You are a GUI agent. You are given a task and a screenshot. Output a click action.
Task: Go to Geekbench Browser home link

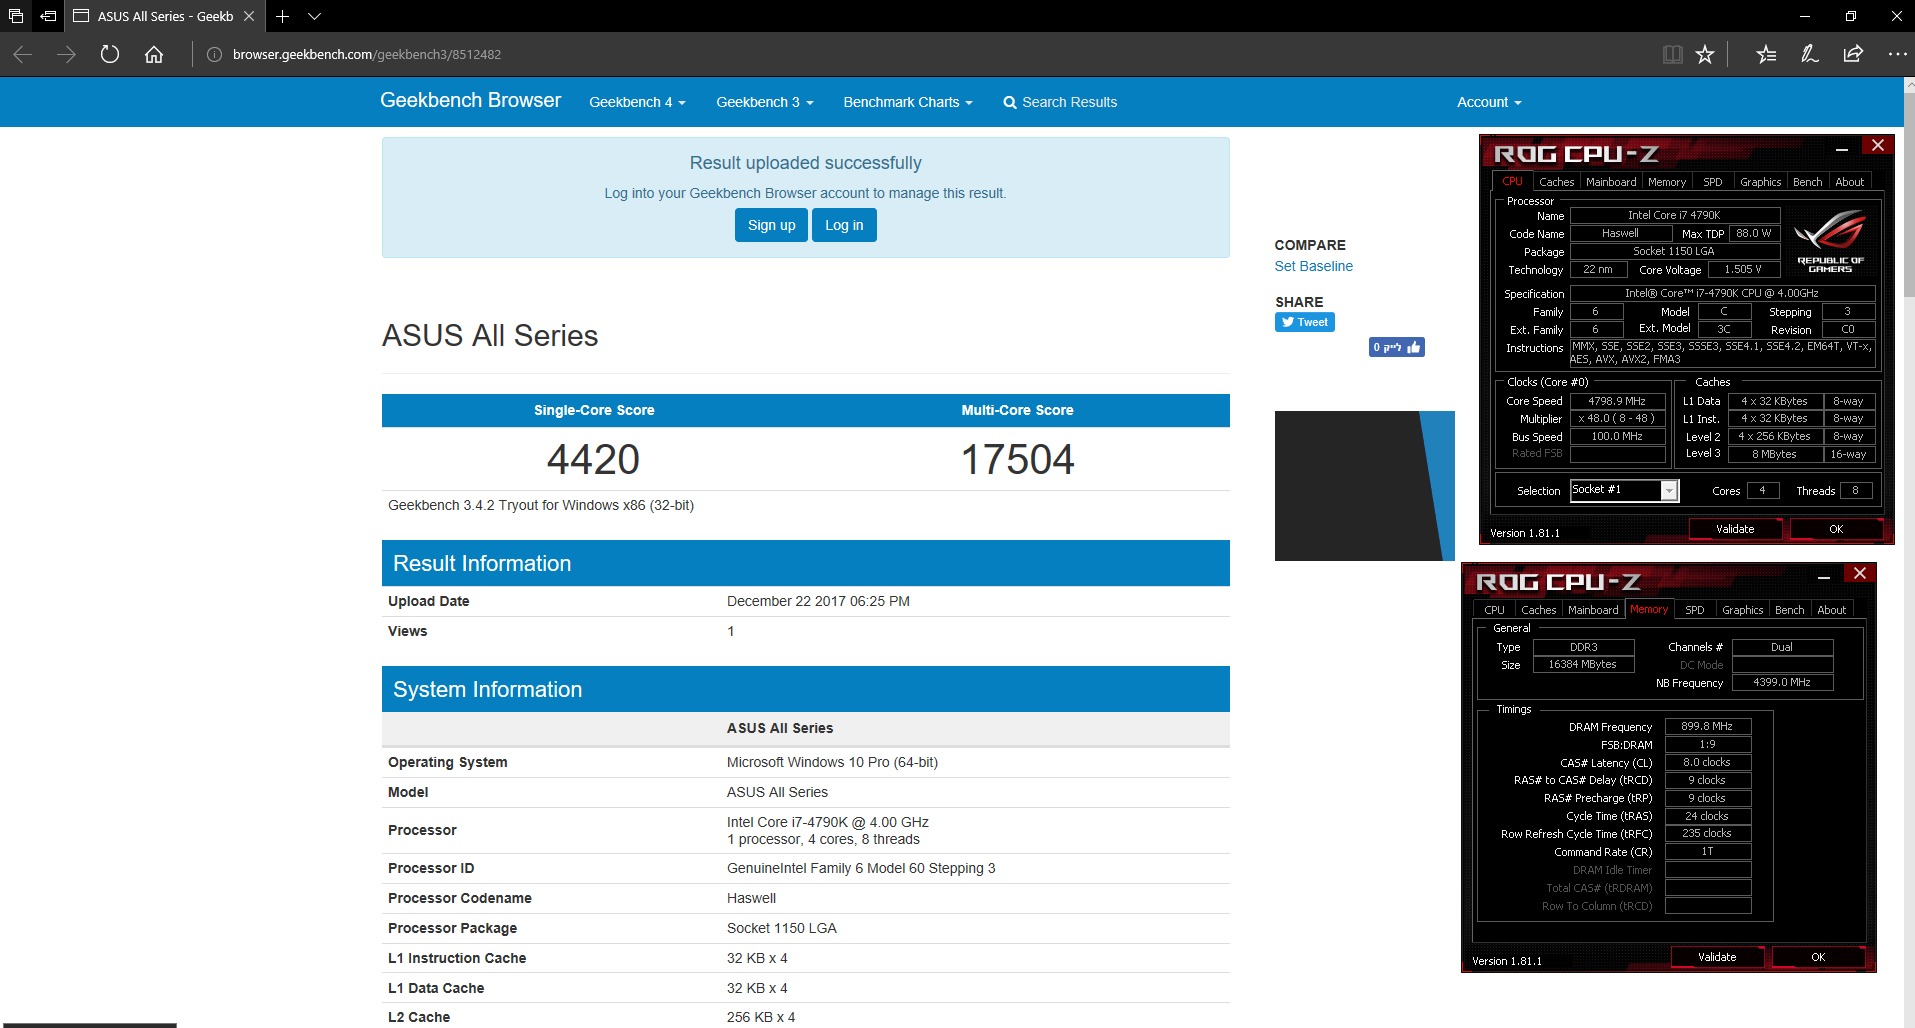(x=470, y=100)
